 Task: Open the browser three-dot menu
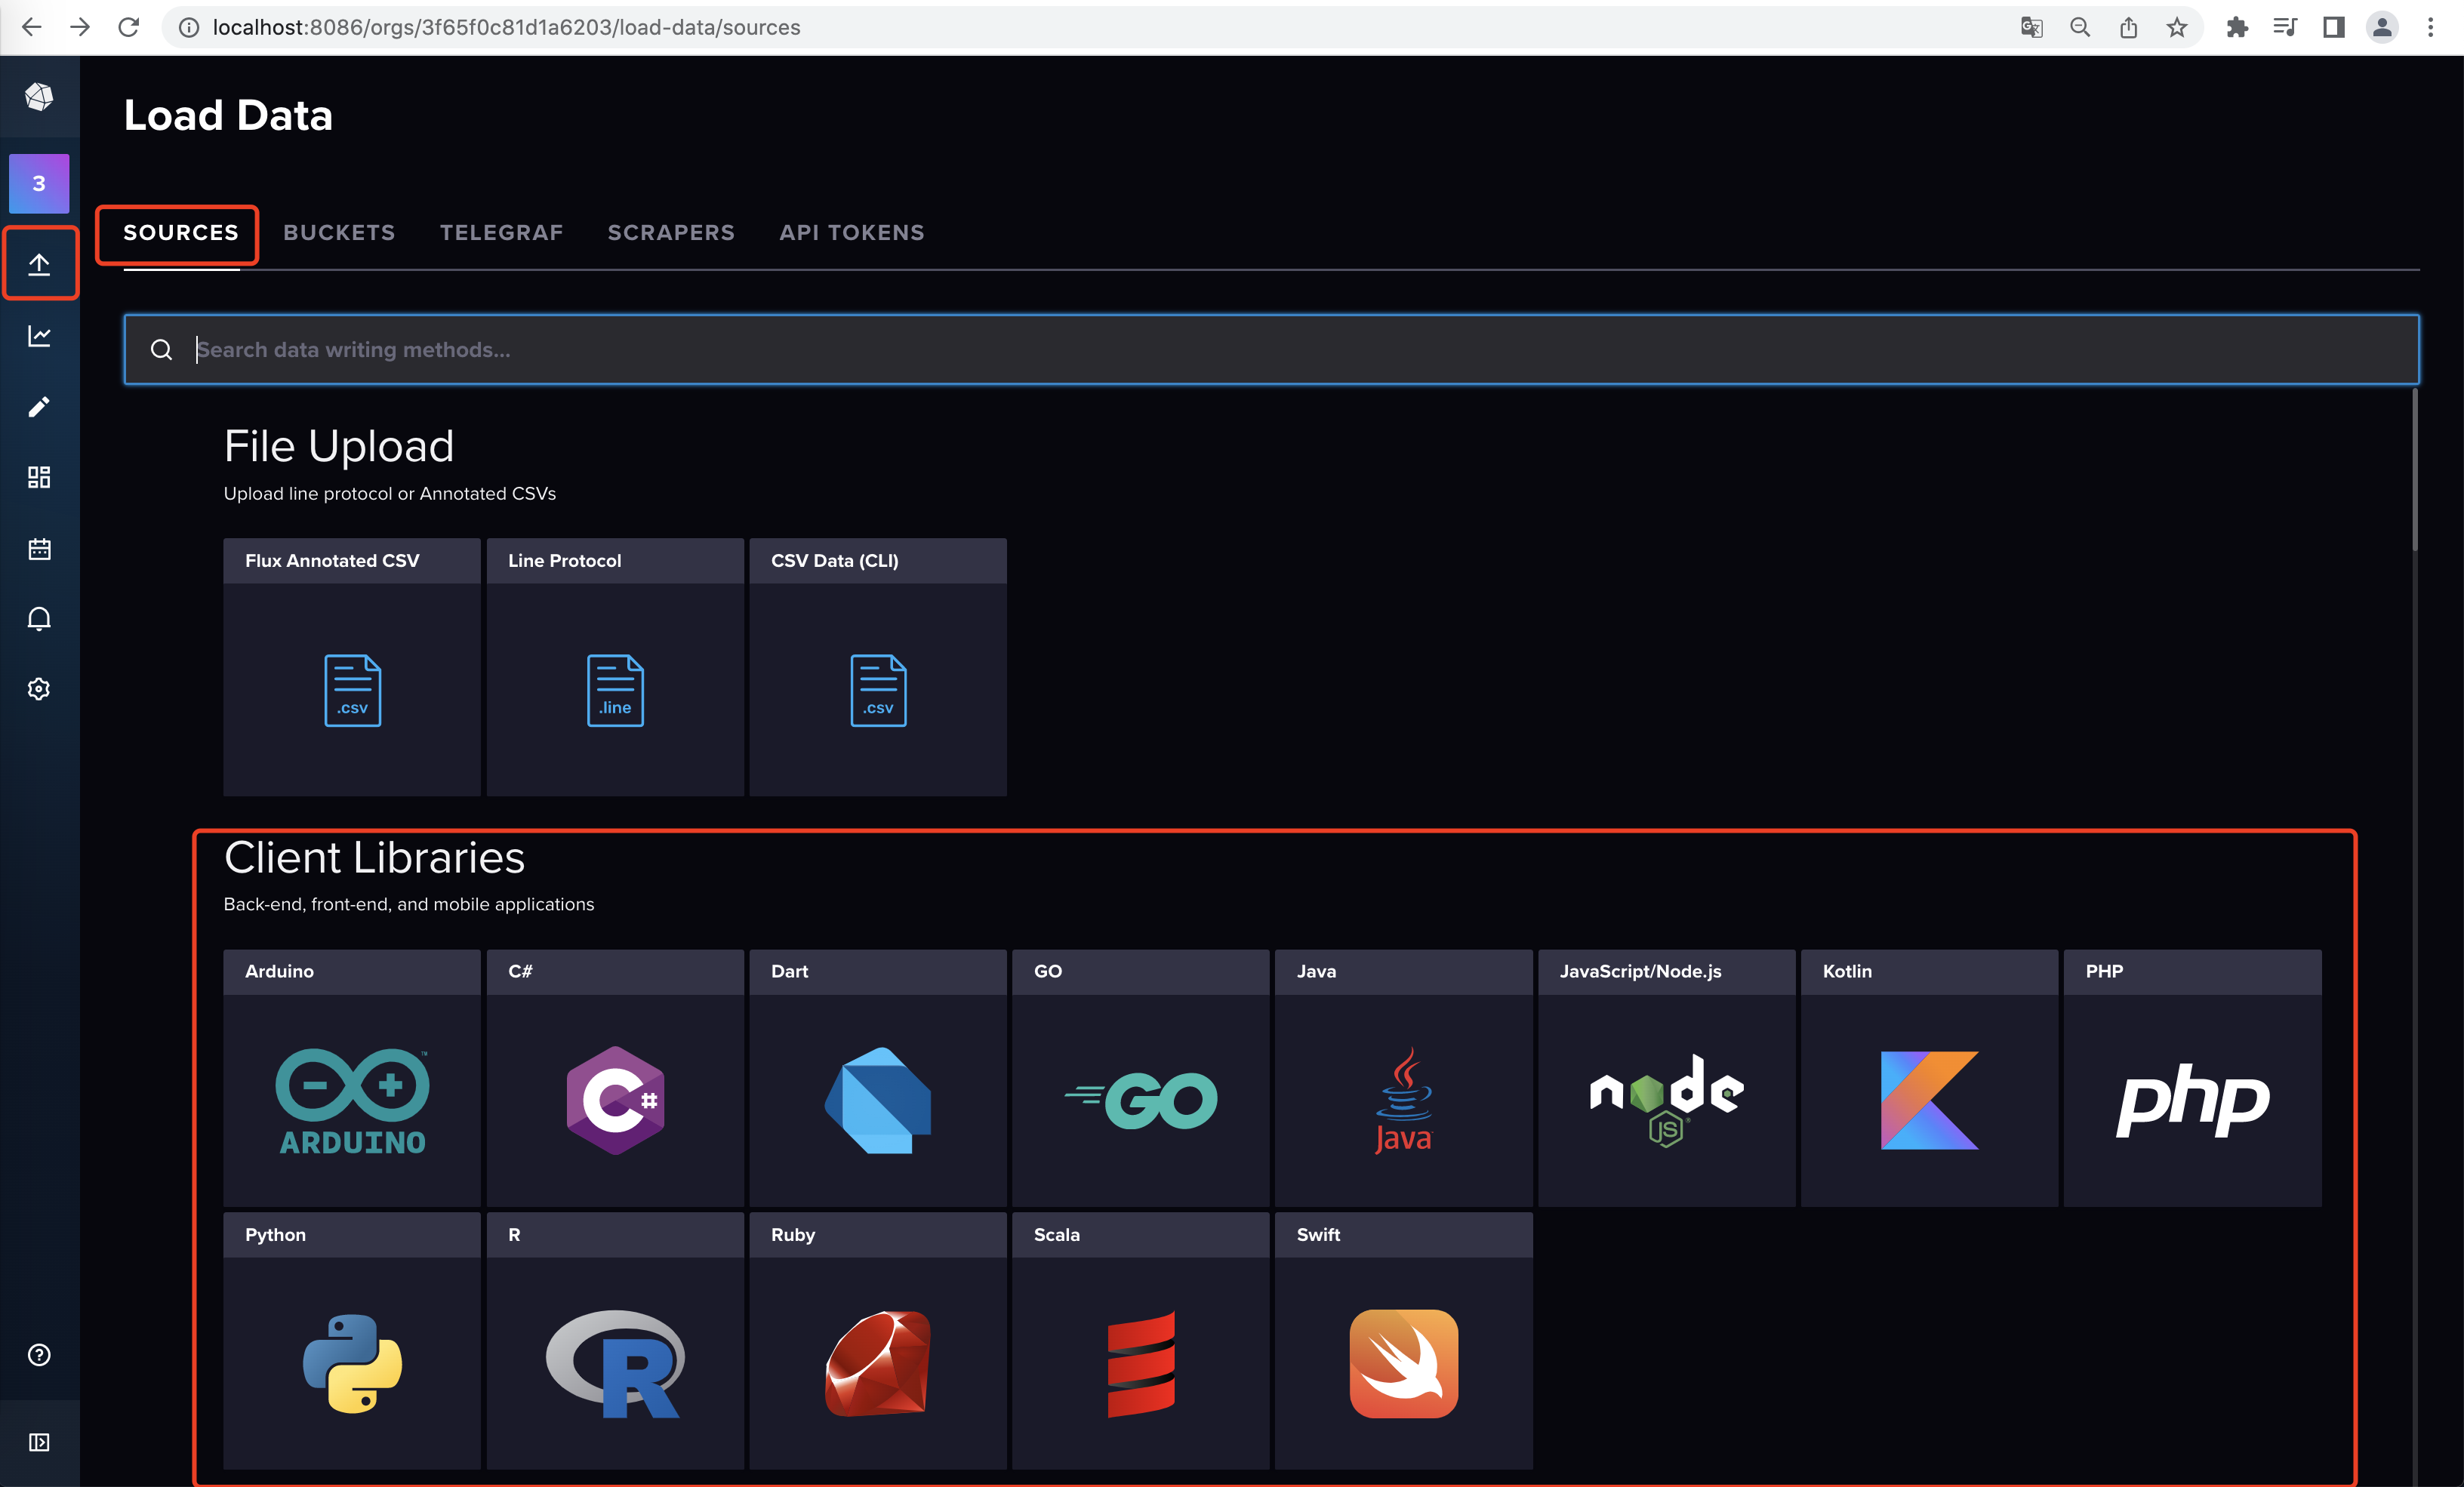pyautogui.click(x=2431, y=27)
